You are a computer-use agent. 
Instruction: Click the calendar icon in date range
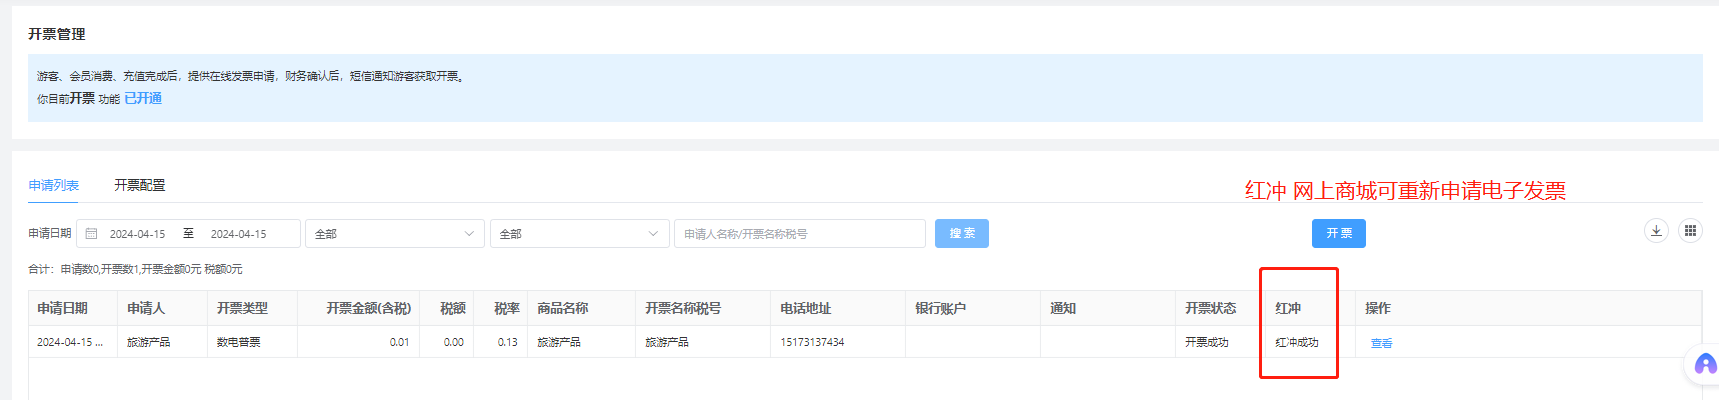[x=92, y=234]
